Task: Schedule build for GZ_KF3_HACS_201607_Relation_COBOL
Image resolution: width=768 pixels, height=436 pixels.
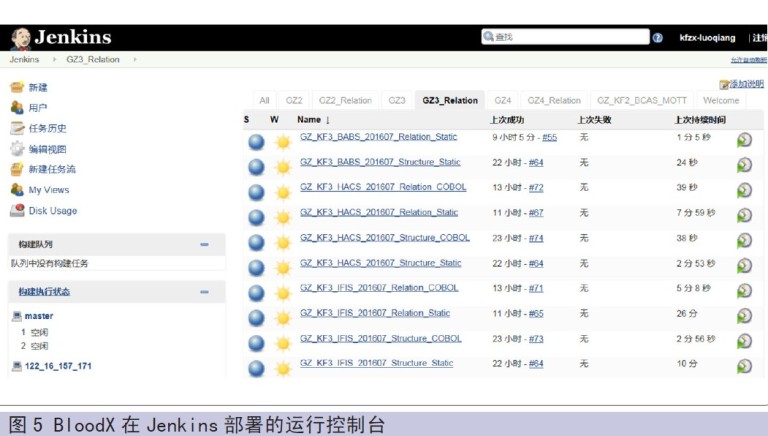Action: click(744, 190)
